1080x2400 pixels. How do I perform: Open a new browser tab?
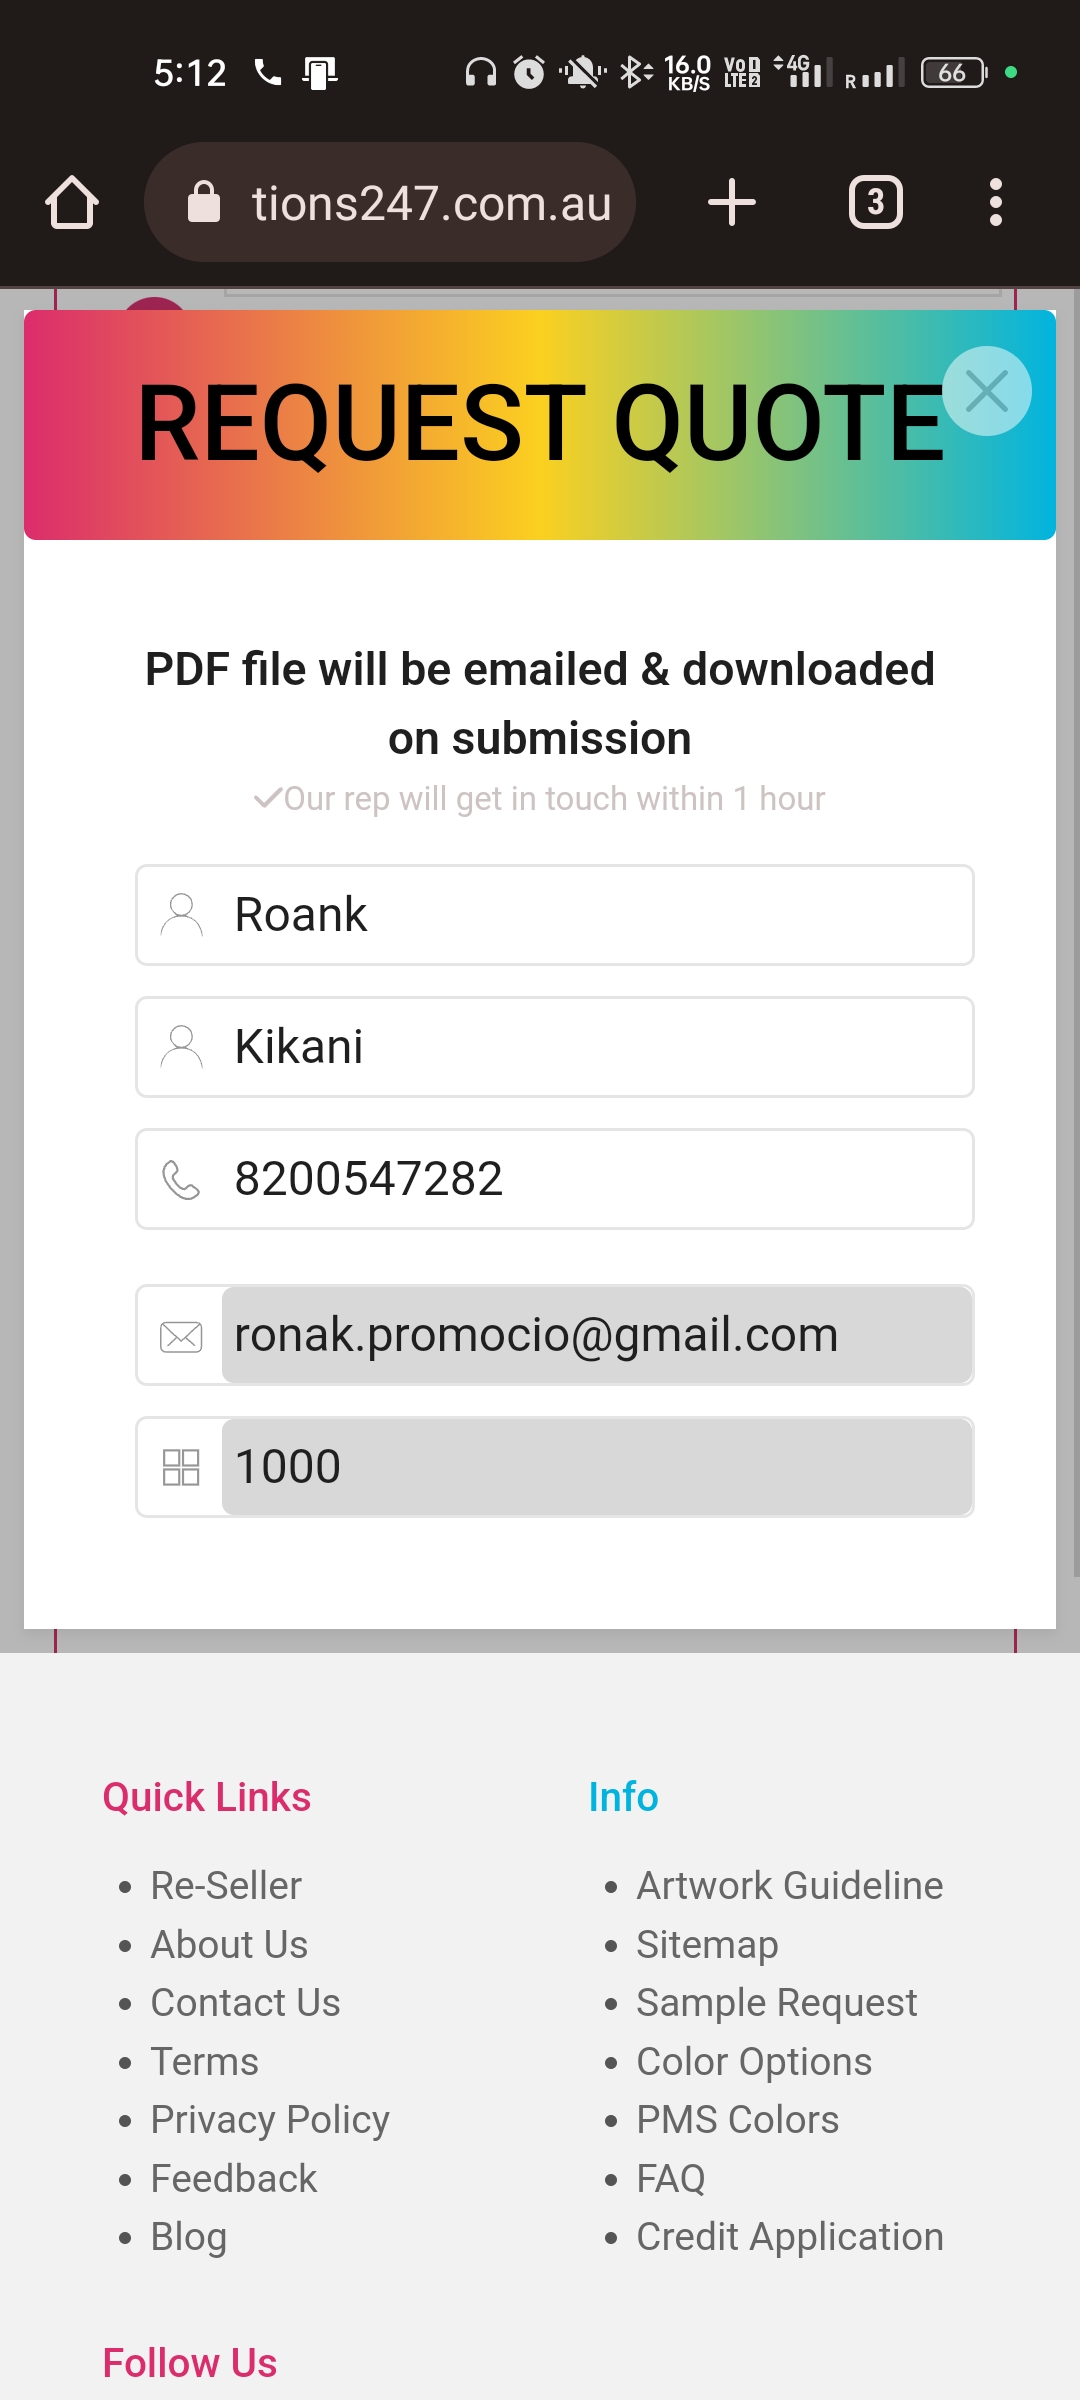(731, 203)
